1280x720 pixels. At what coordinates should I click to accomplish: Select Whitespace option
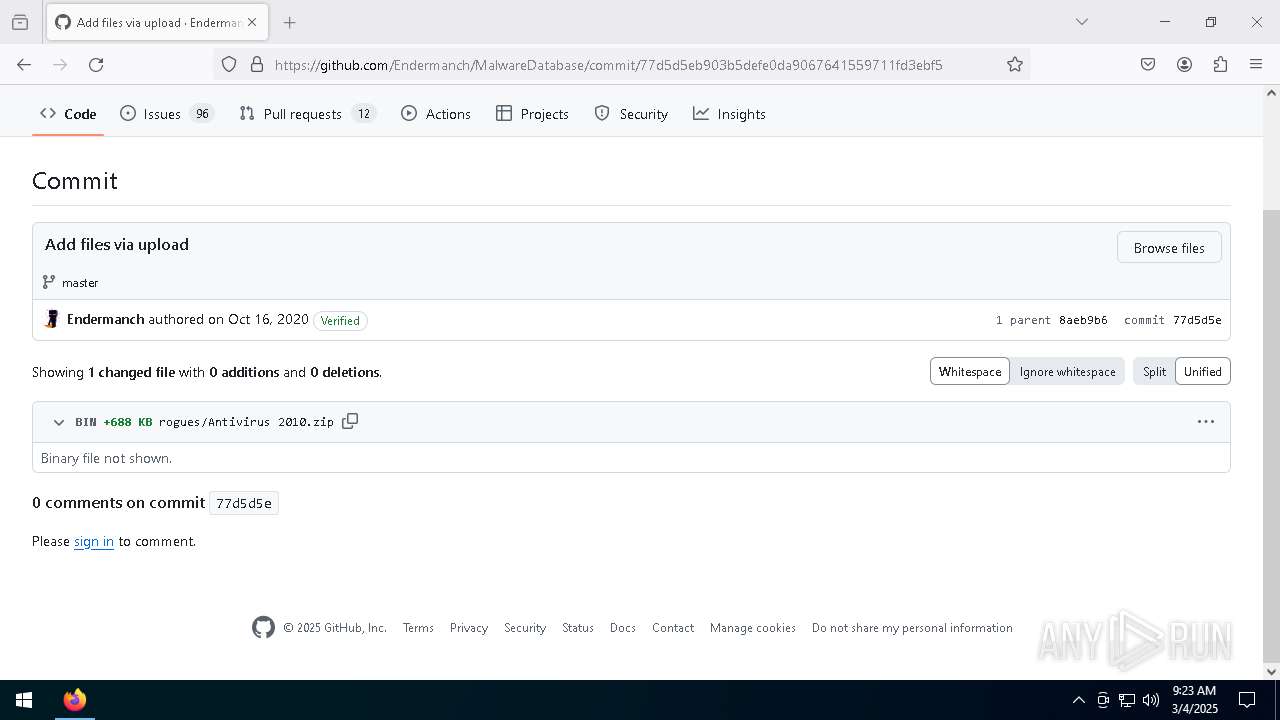[970, 372]
